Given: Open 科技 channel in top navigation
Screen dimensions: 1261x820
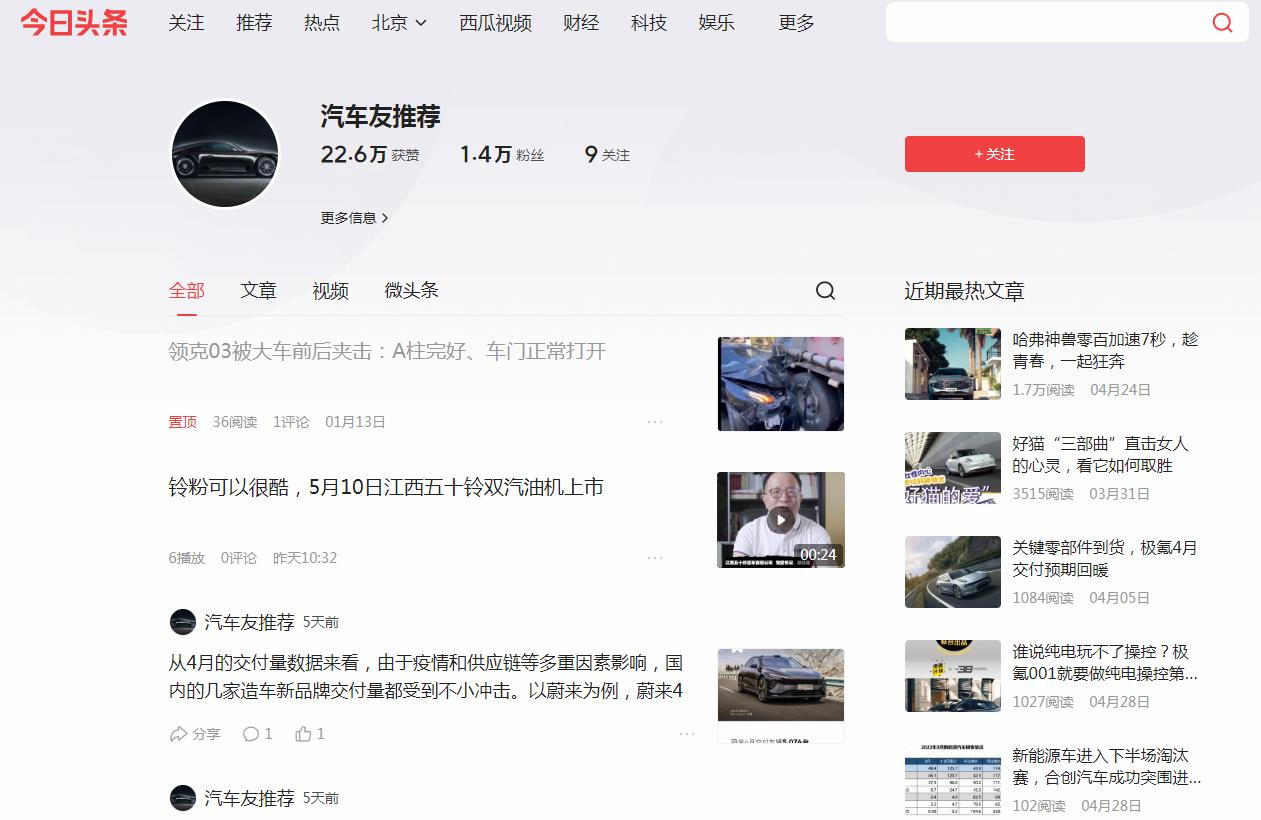Looking at the screenshot, I should [649, 22].
